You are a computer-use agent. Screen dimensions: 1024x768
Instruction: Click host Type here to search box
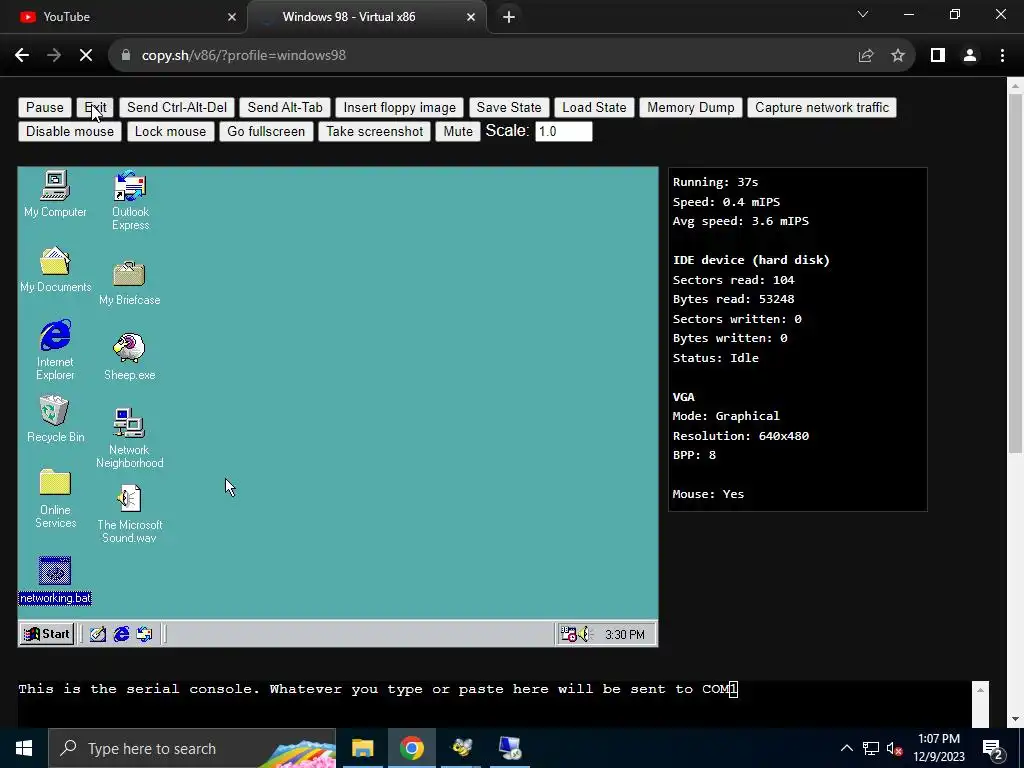[192, 748]
